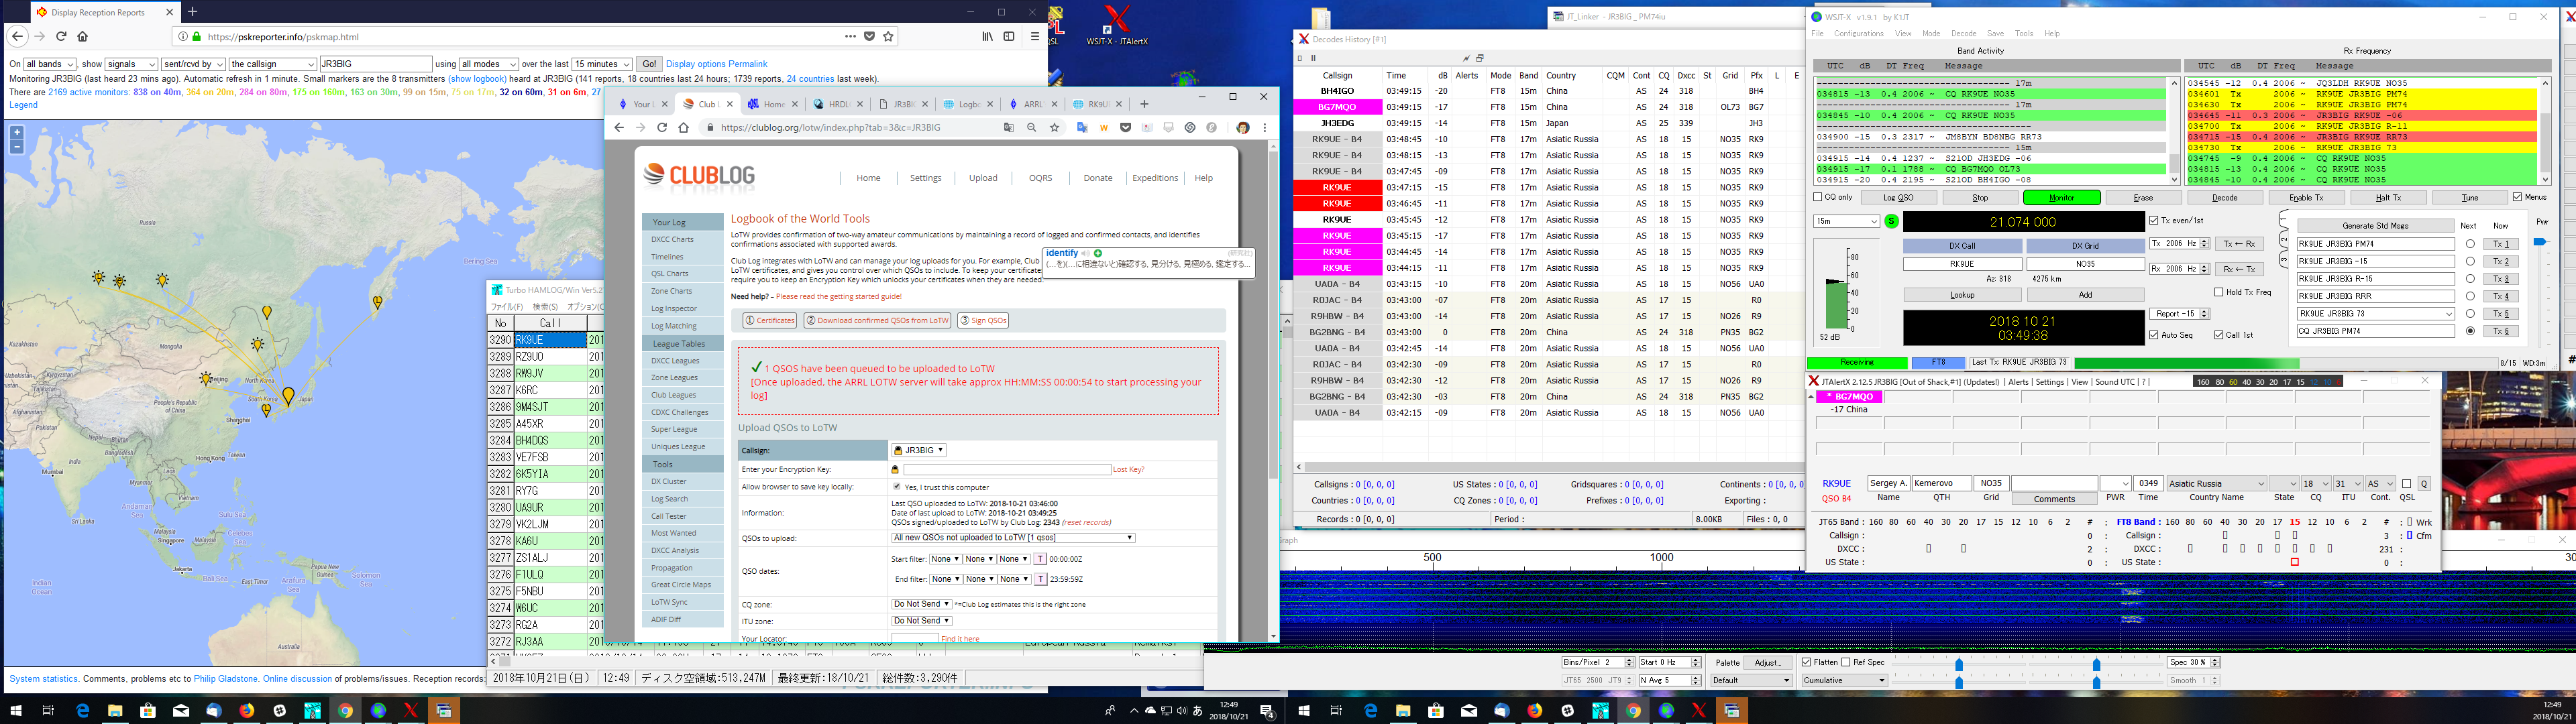This screenshot has height=724, width=2576.
Task: Click the Enable Tx button
Action: (2306, 197)
